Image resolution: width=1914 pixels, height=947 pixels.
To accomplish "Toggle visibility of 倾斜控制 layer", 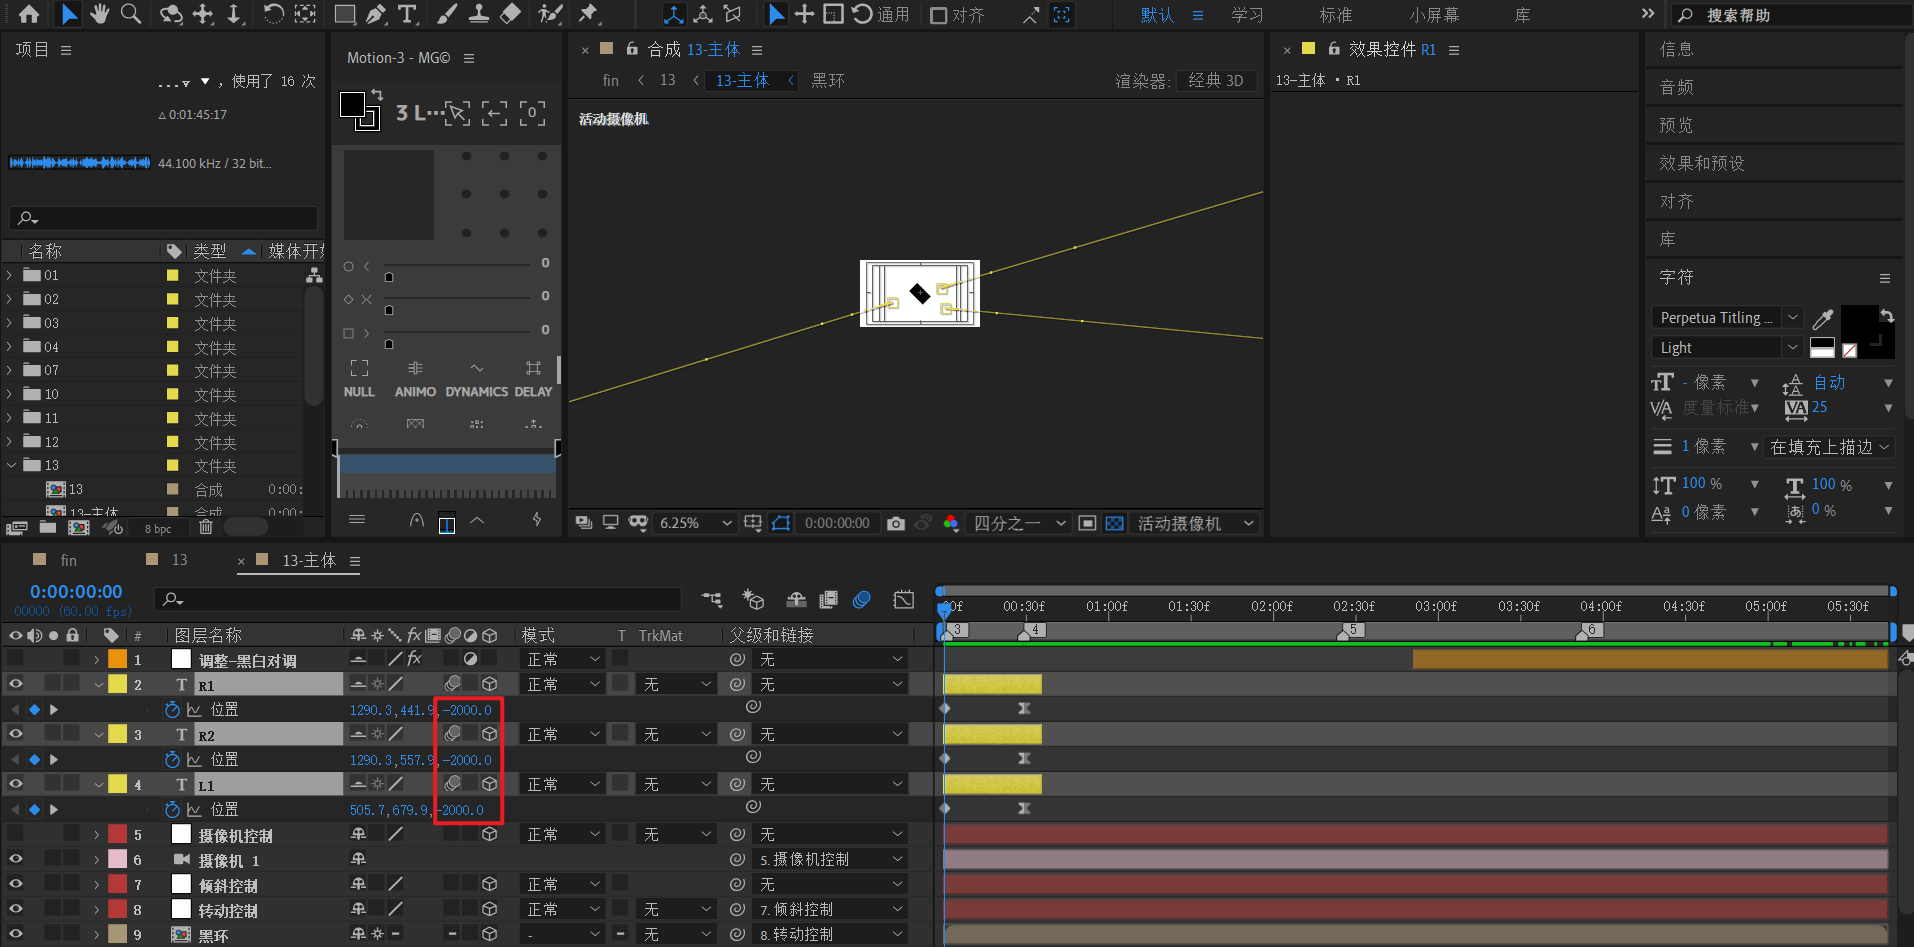I will [x=16, y=884].
